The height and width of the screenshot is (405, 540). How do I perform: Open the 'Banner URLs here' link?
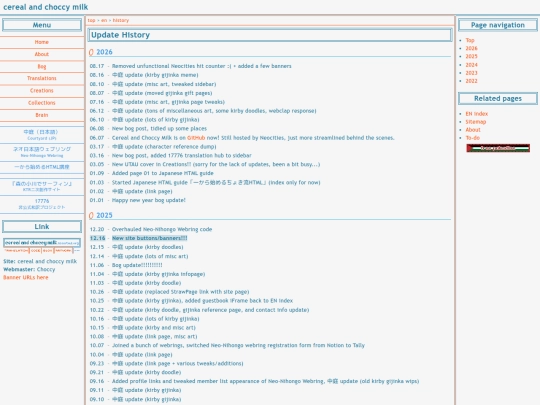click(26, 277)
